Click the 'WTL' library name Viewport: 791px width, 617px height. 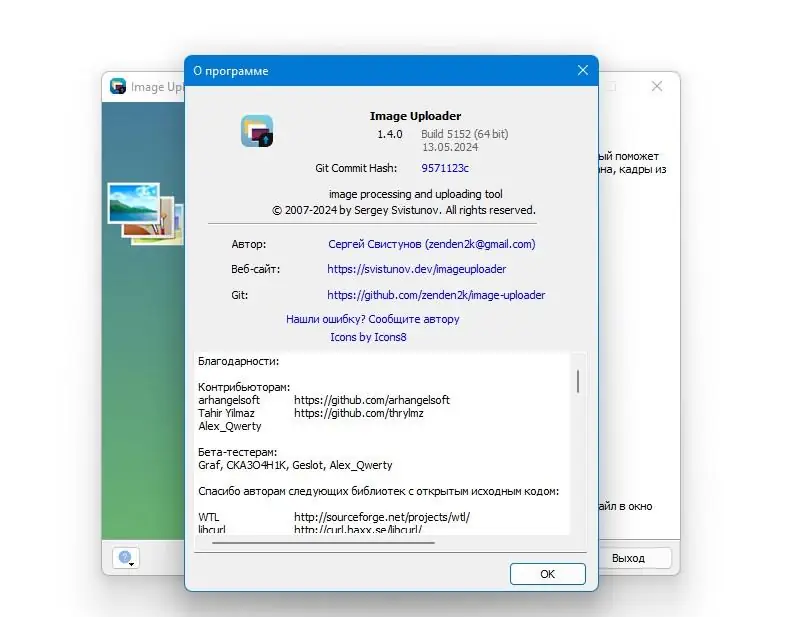click(x=209, y=517)
